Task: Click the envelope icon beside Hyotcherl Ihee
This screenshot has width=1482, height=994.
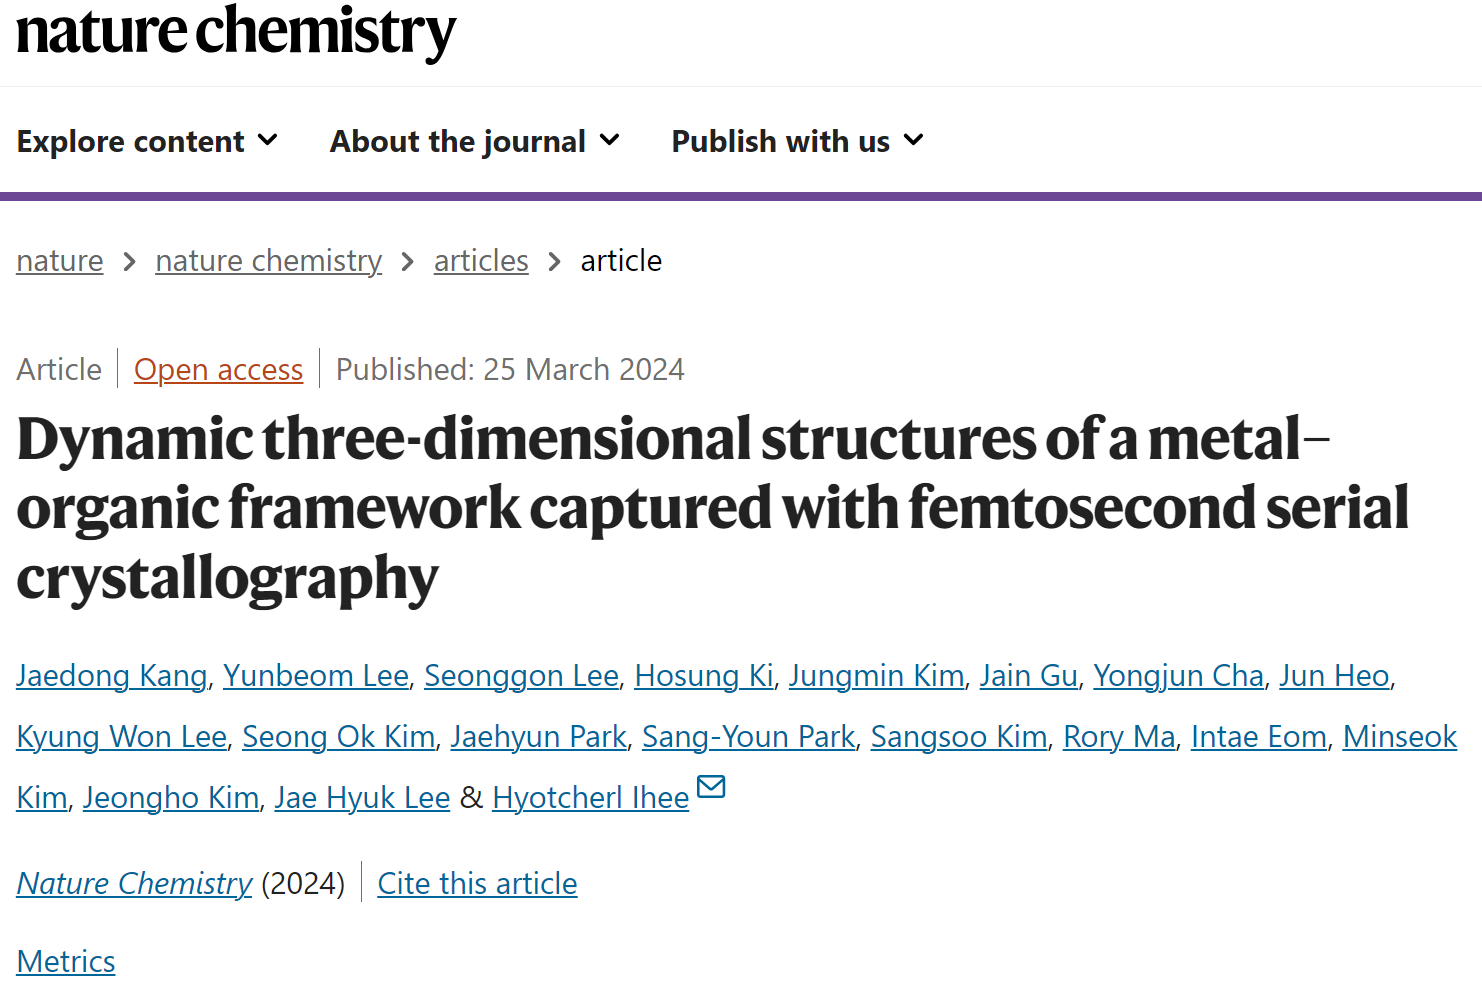Action: click(x=711, y=788)
